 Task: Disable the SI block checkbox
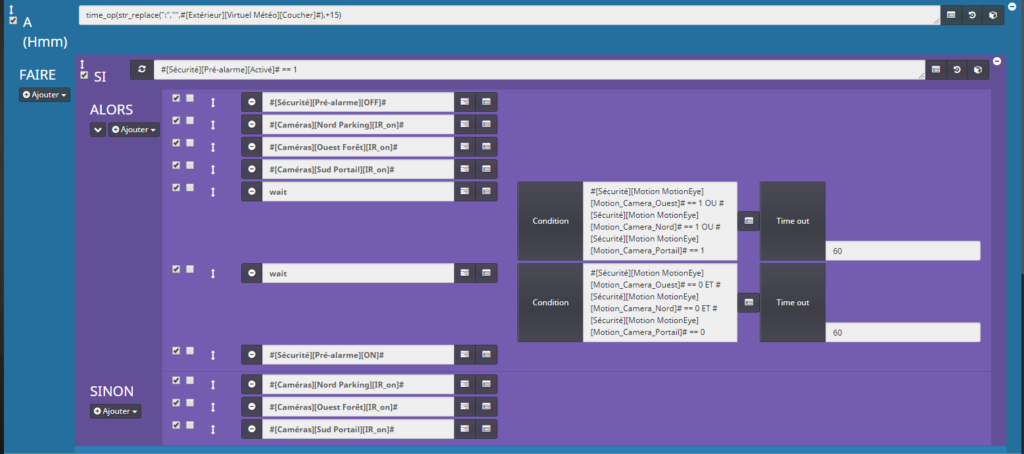pos(84,75)
